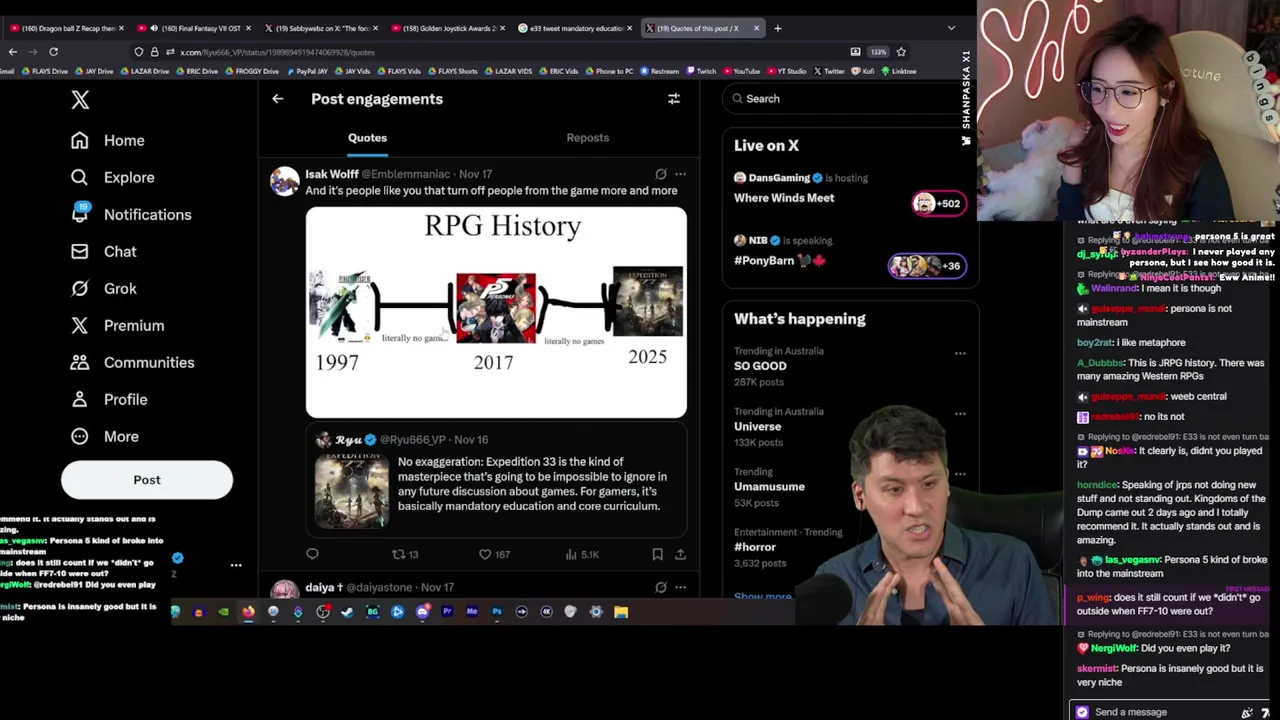Reply to Isak Wolff's post
Viewport: 1280px width, 720px height.
312,554
